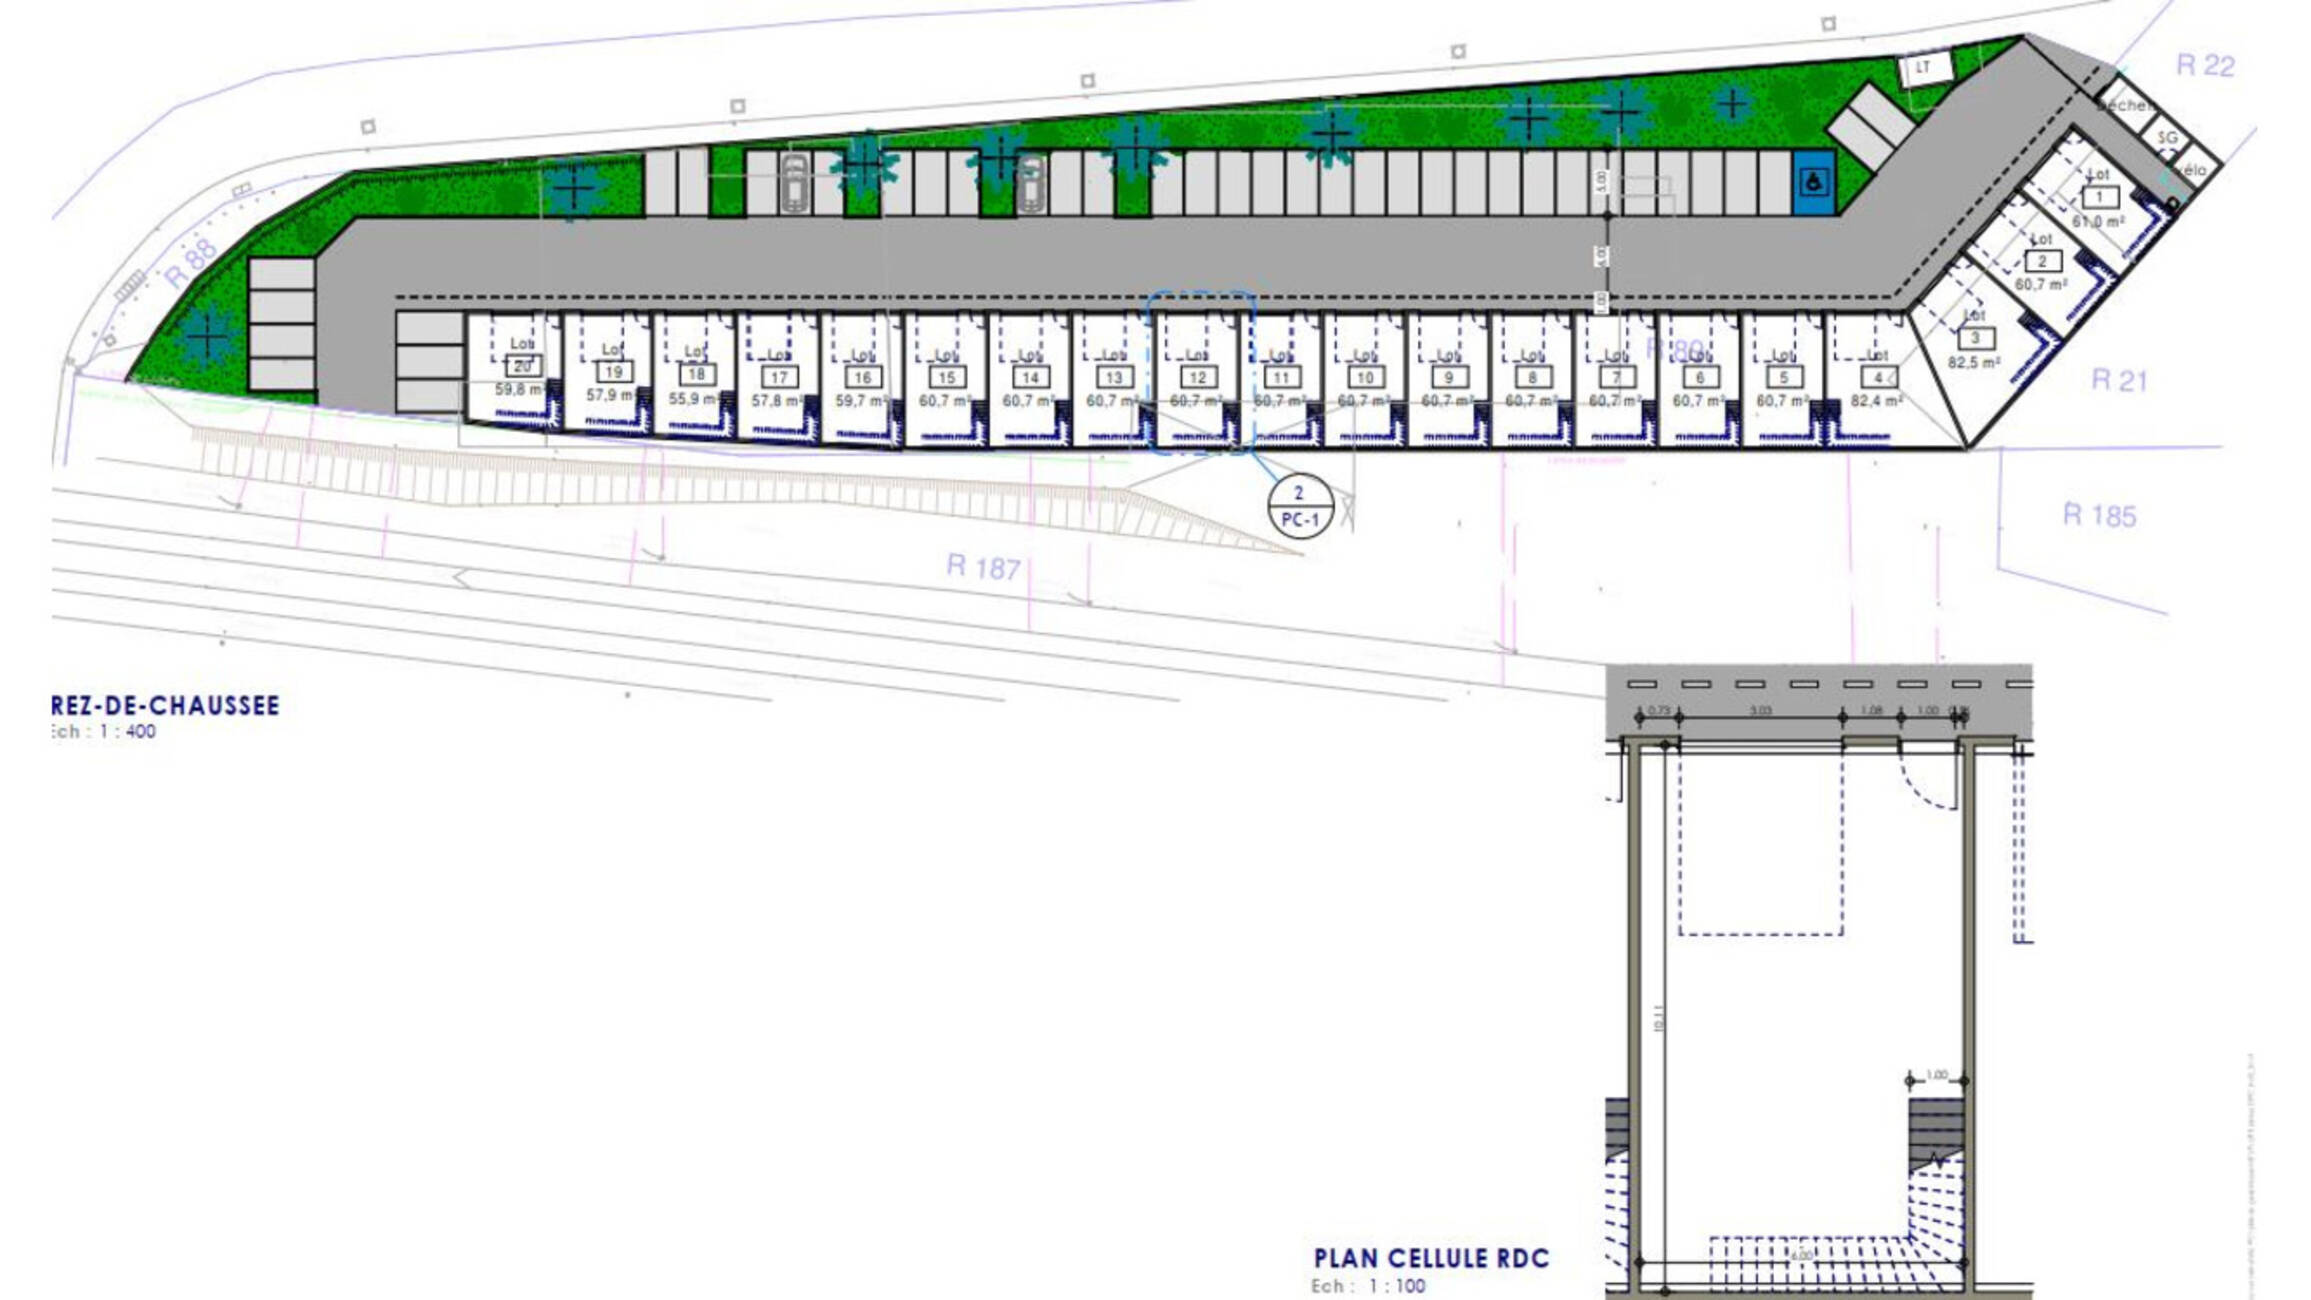The image size is (2311, 1300).
Task: Click the 82,5 m² area label
Action: tap(1973, 363)
